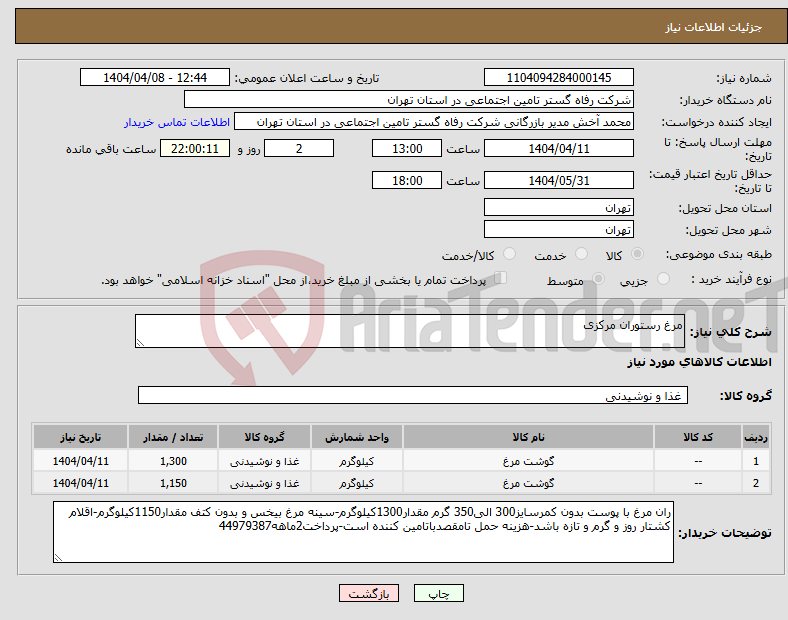Image resolution: width=788 pixels, height=620 pixels.
Task: Click the شماره نیاز field 1104094284000145
Action: [x=558, y=77]
